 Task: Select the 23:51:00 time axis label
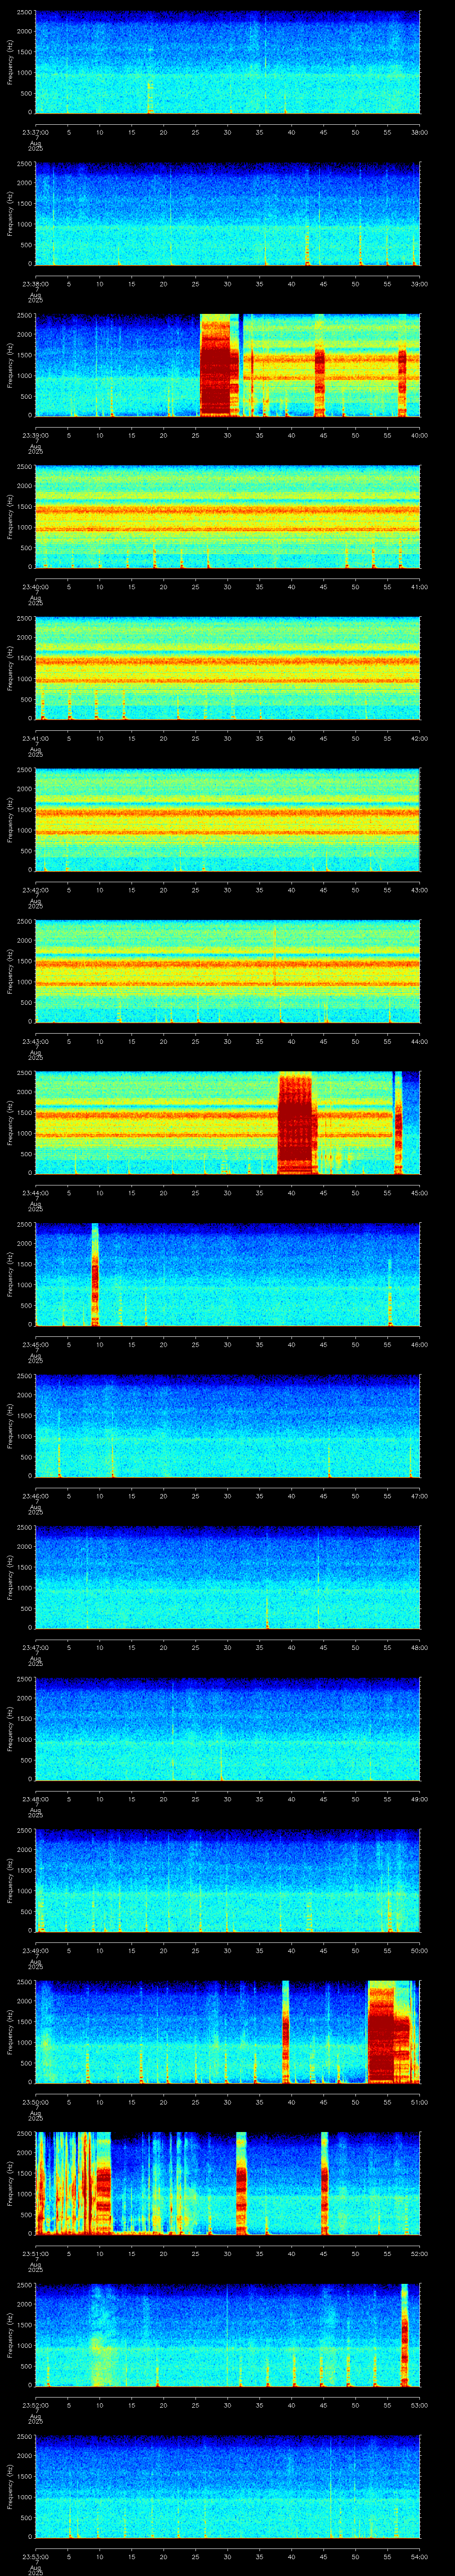pyautogui.click(x=35, y=2253)
